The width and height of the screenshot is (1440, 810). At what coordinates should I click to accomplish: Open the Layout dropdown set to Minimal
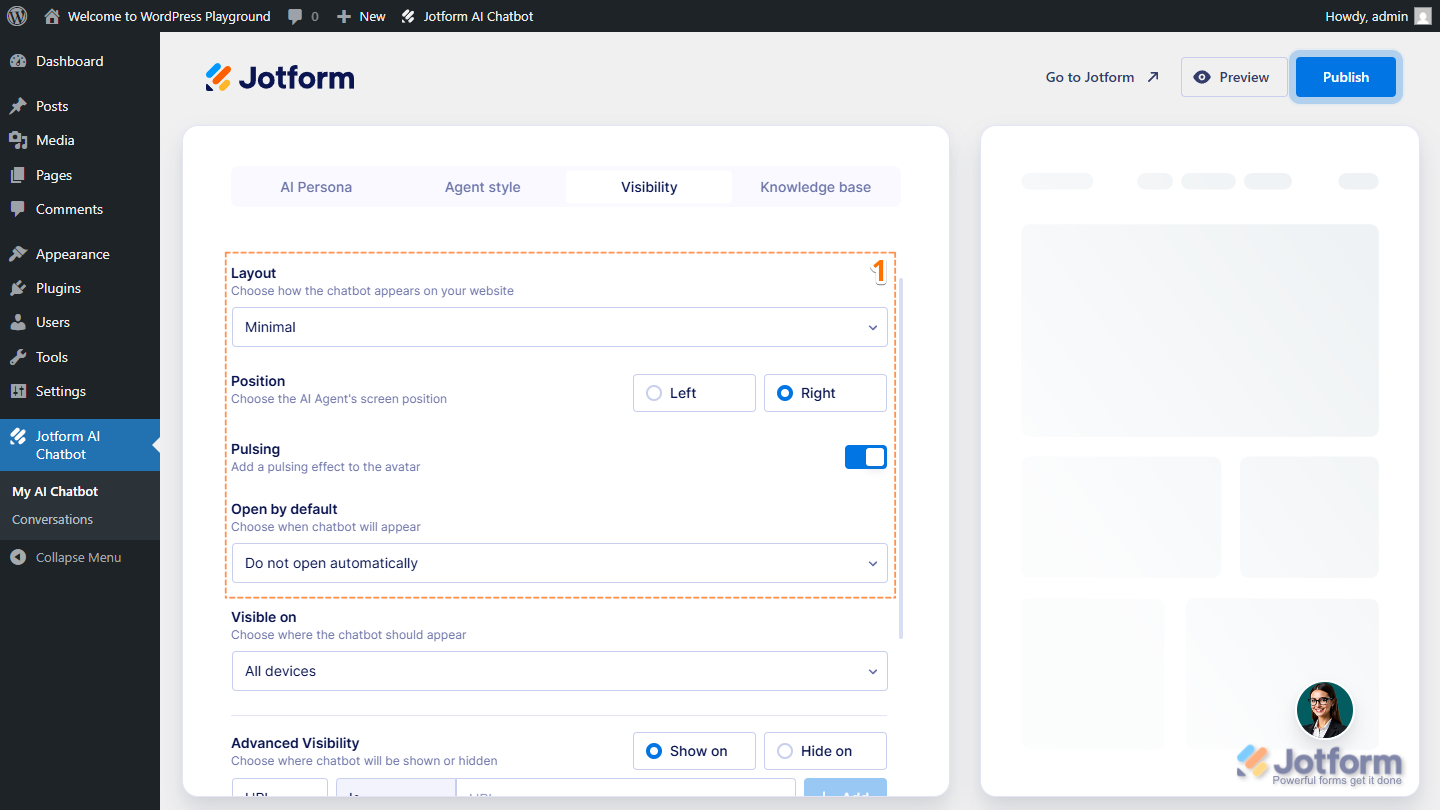click(560, 327)
